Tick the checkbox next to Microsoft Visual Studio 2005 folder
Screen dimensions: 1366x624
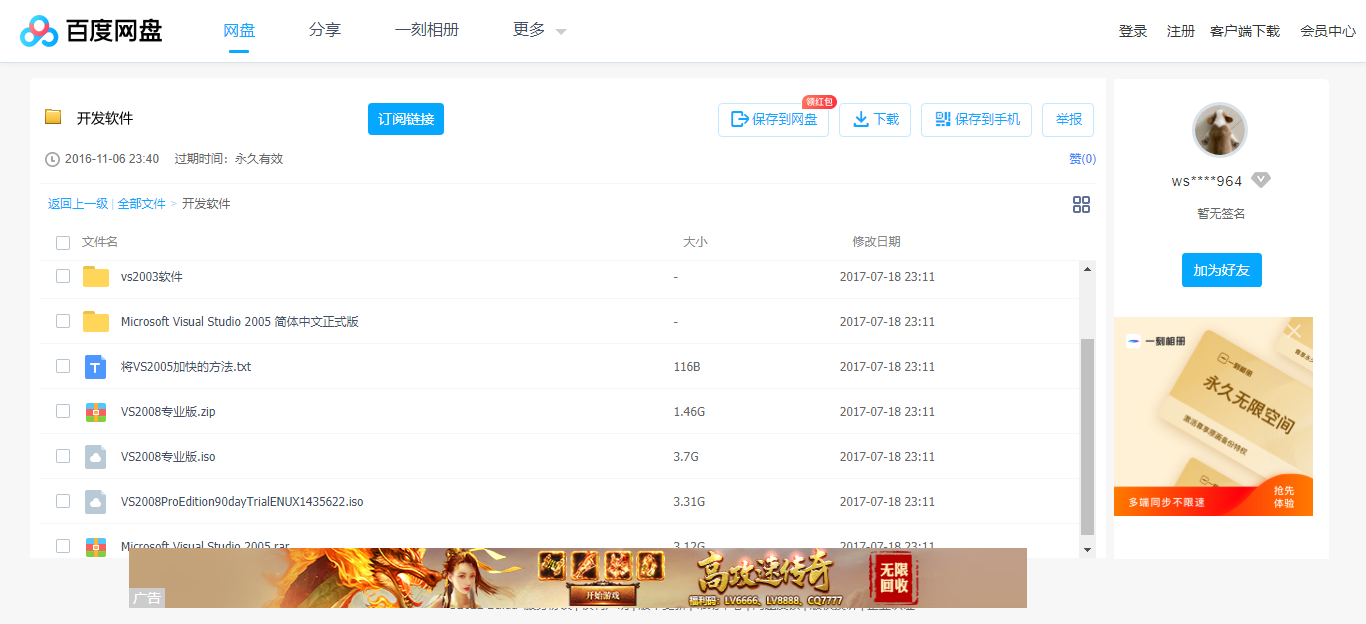(63, 321)
